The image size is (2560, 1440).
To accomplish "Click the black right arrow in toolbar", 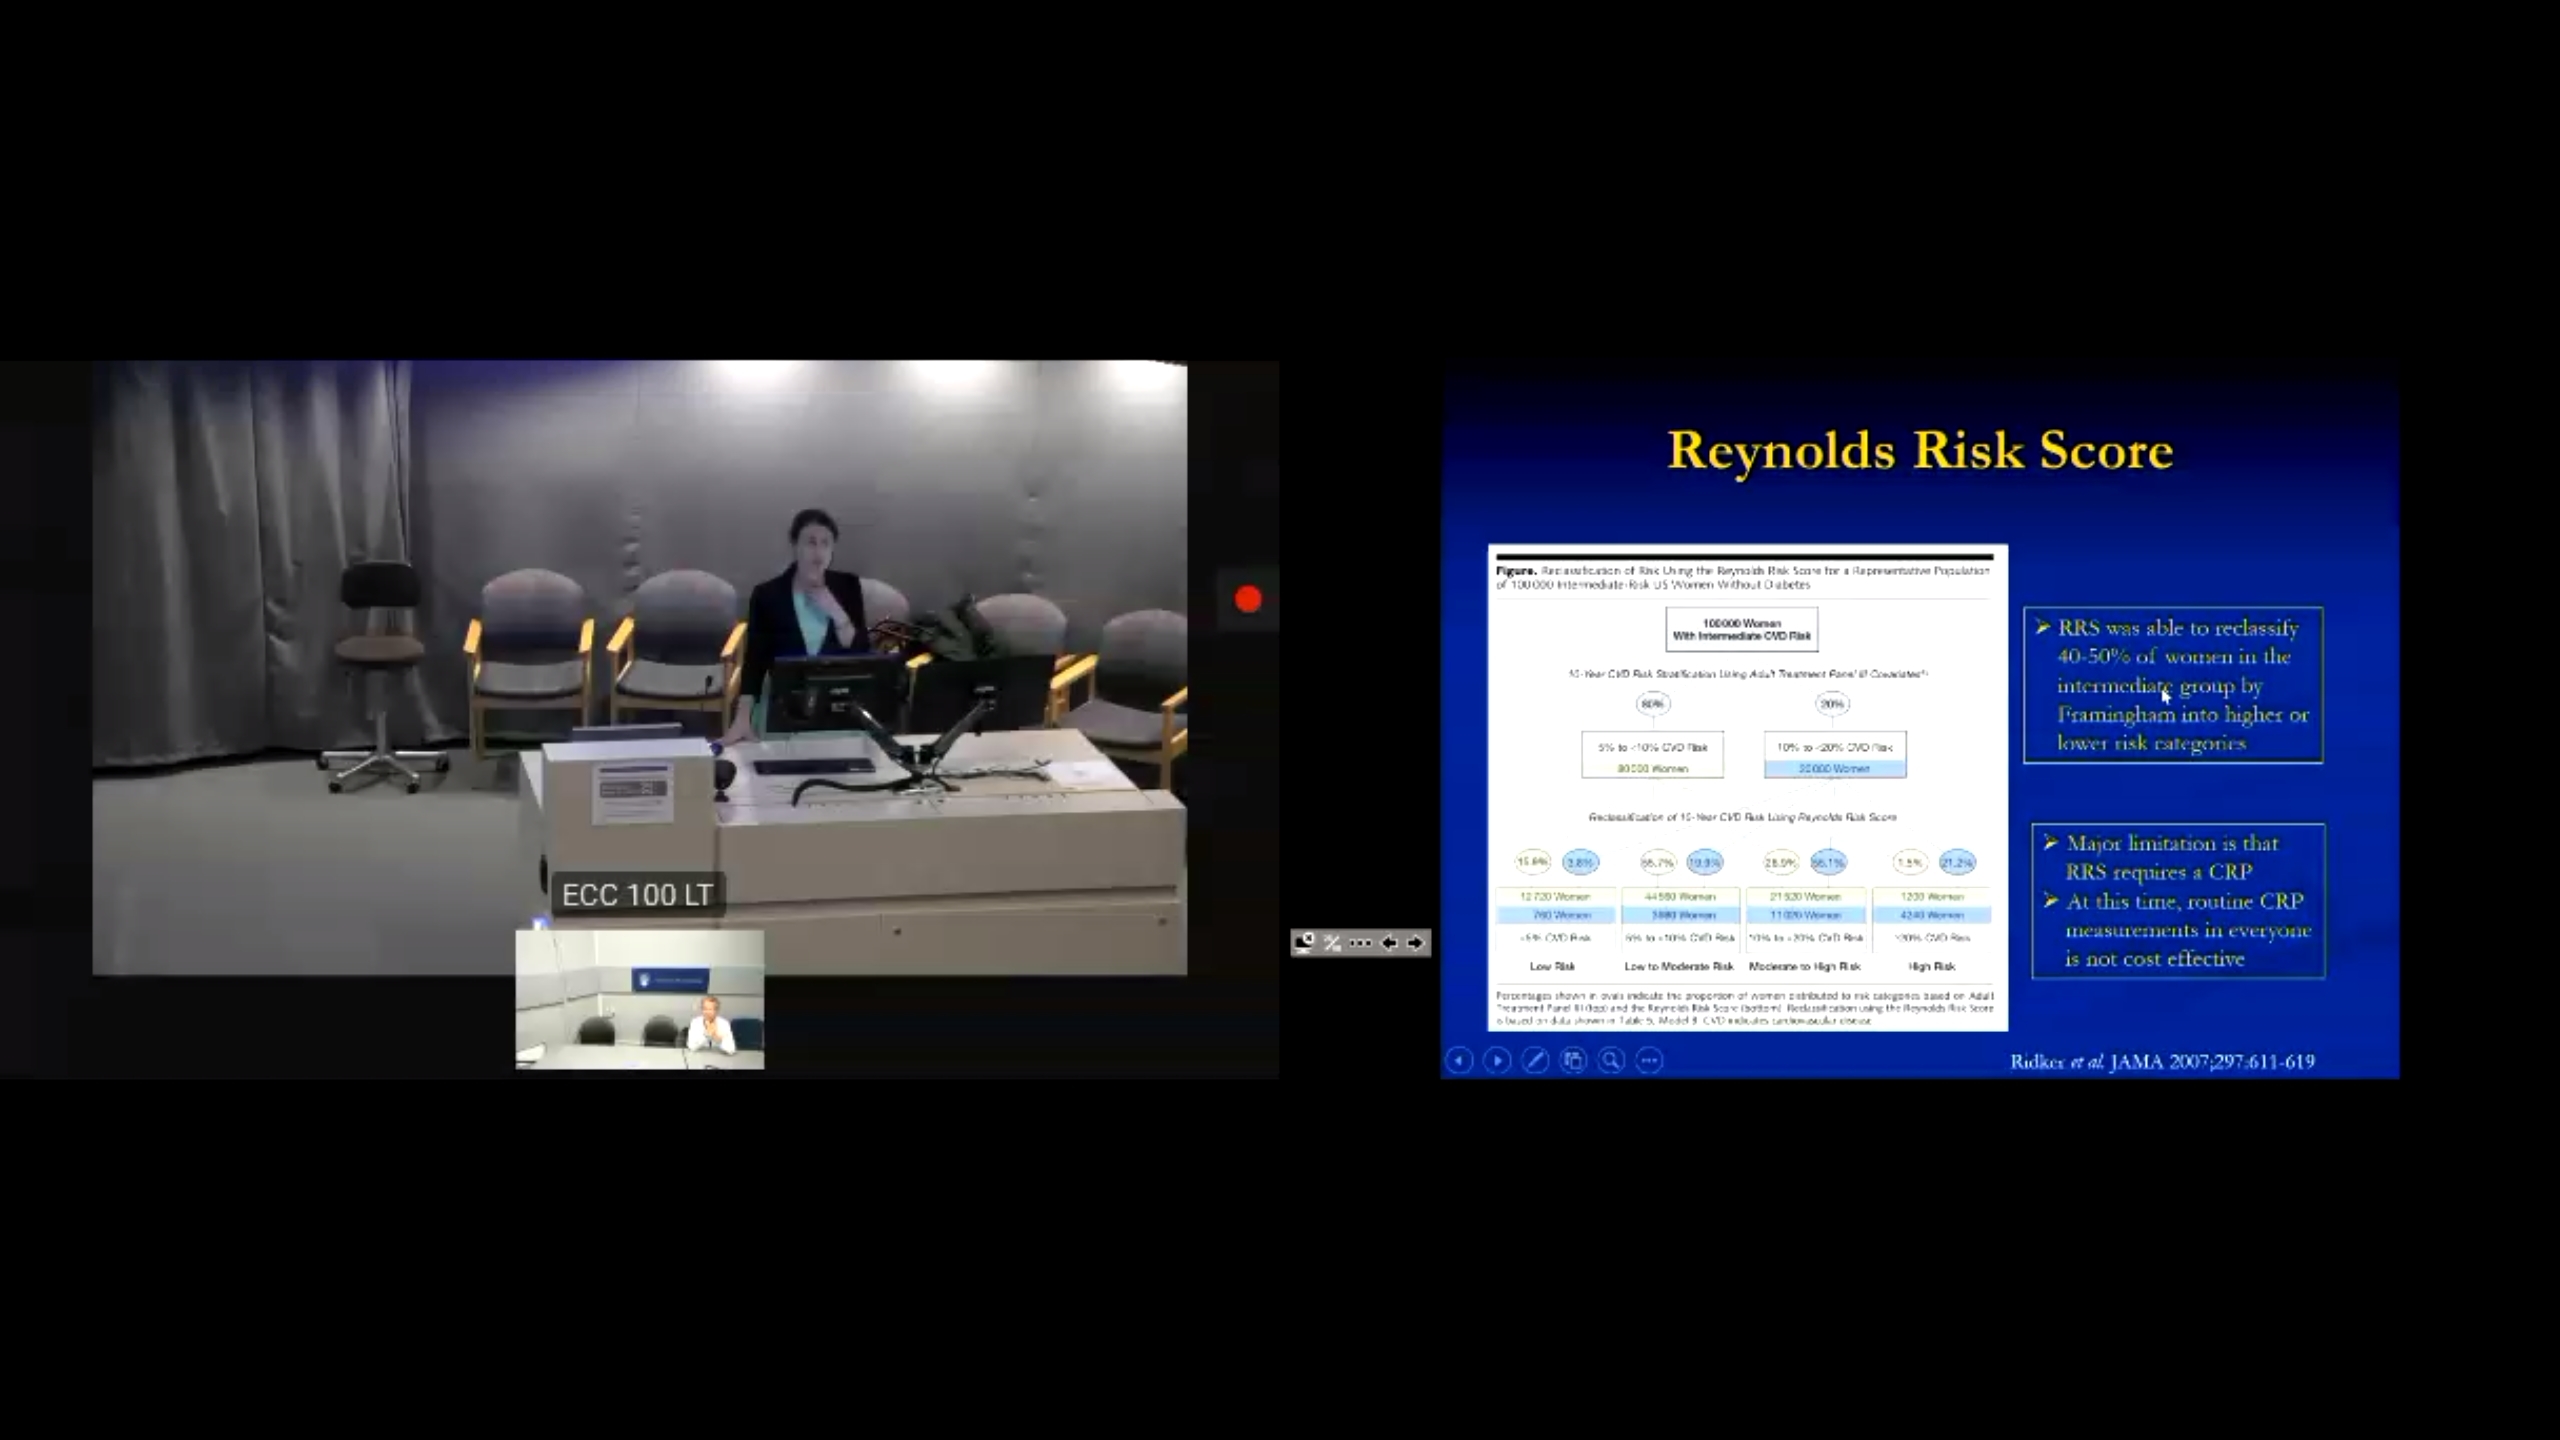I will (x=1415, y=943).
